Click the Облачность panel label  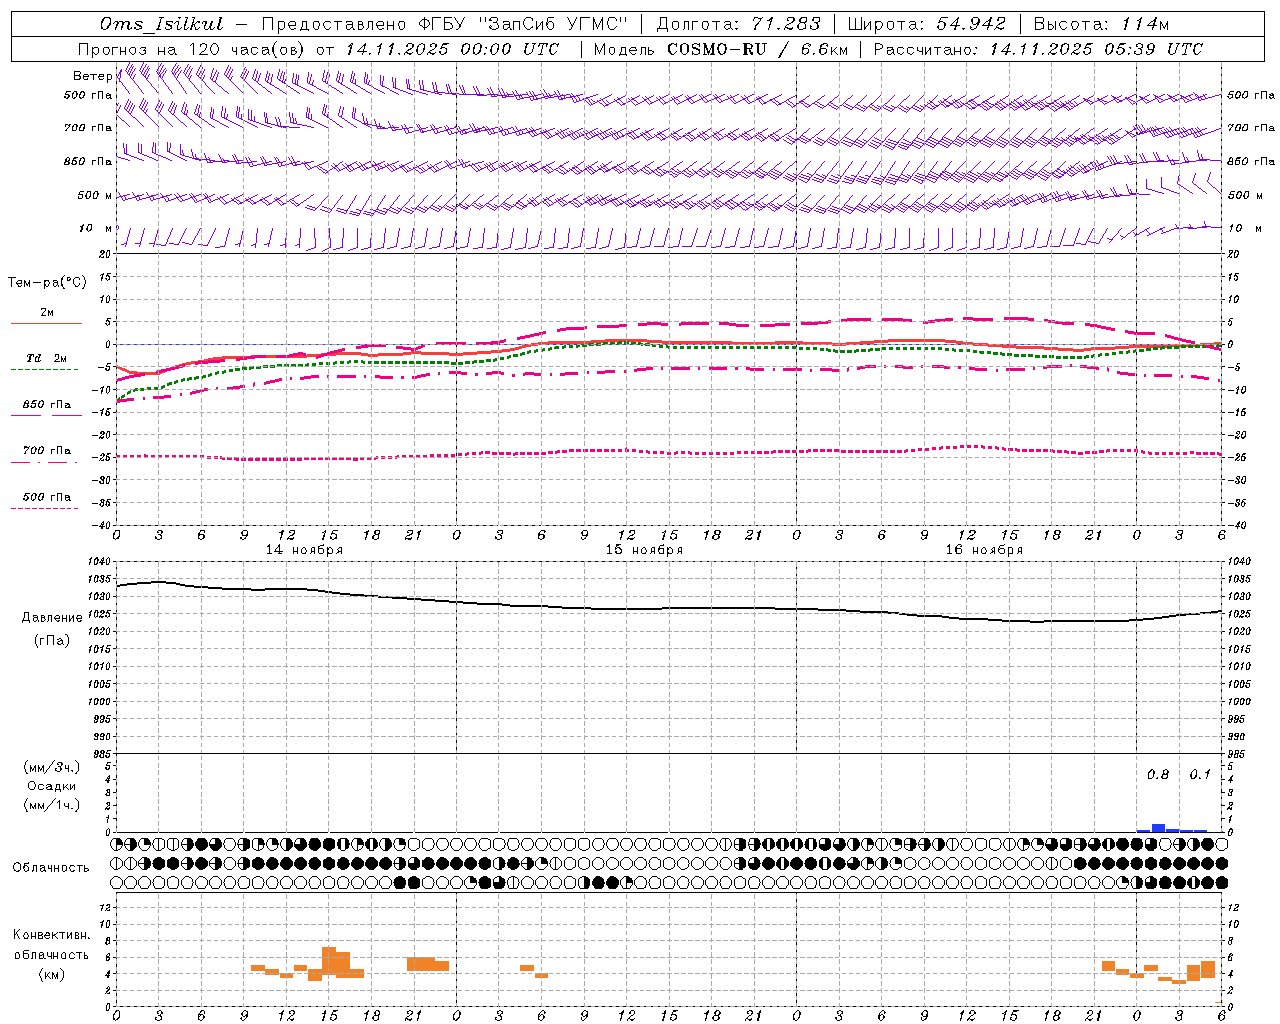(51, 868)
